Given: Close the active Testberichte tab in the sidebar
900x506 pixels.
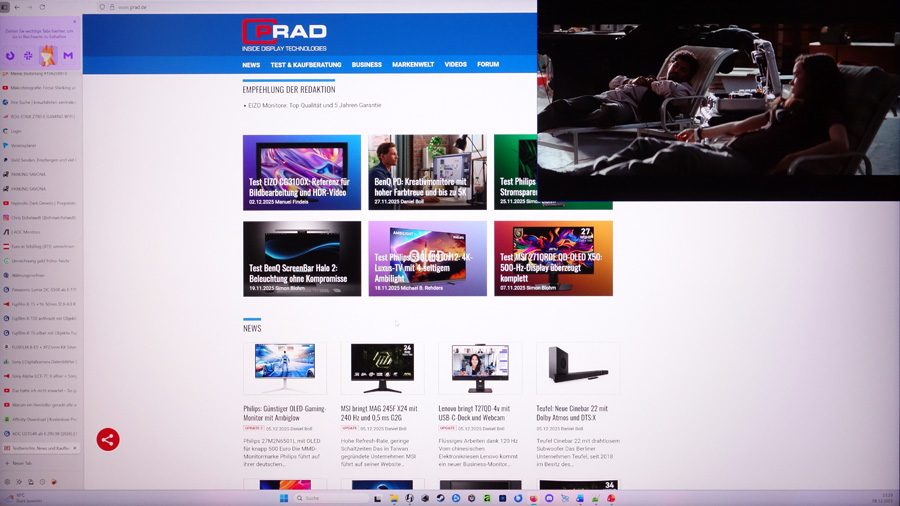Looking at the screenshot, I should point(77,448).
